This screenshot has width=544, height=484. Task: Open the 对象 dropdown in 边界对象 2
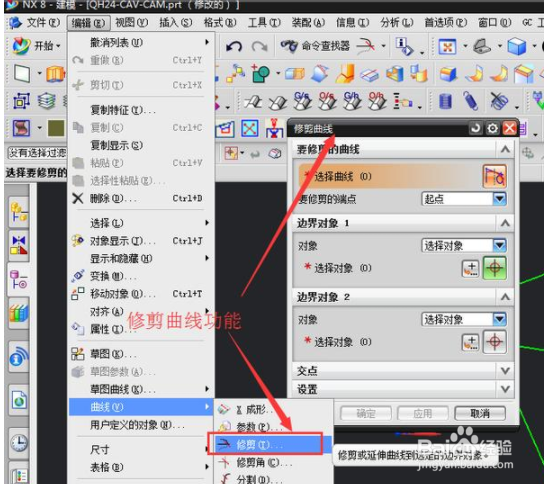point(464,319)
